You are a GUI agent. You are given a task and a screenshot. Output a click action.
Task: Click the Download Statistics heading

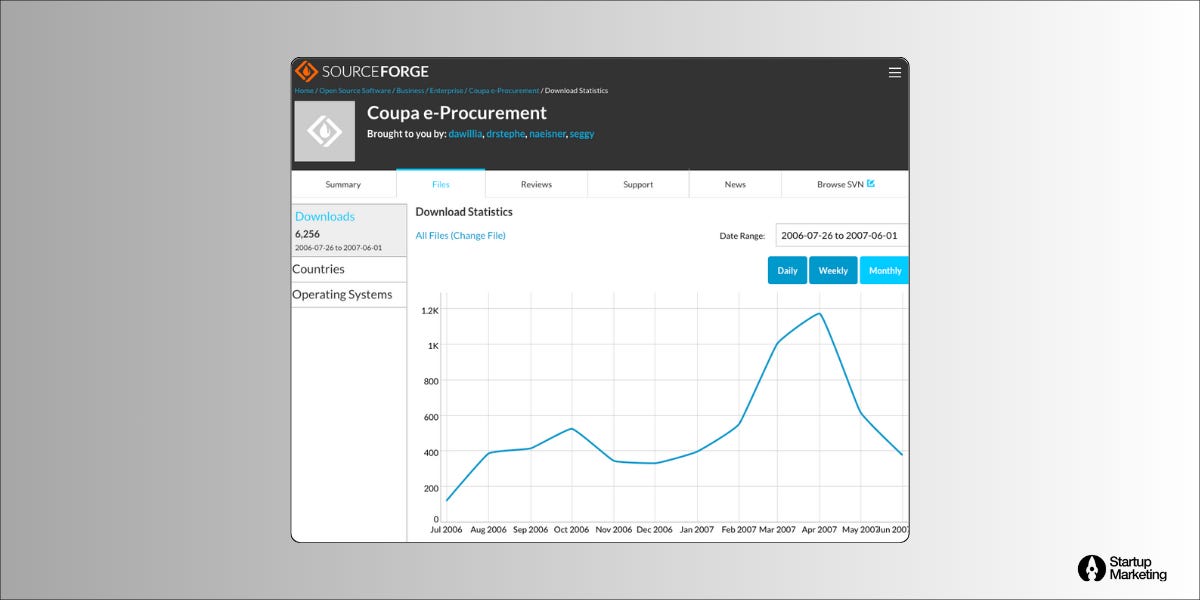pos(464,212)
